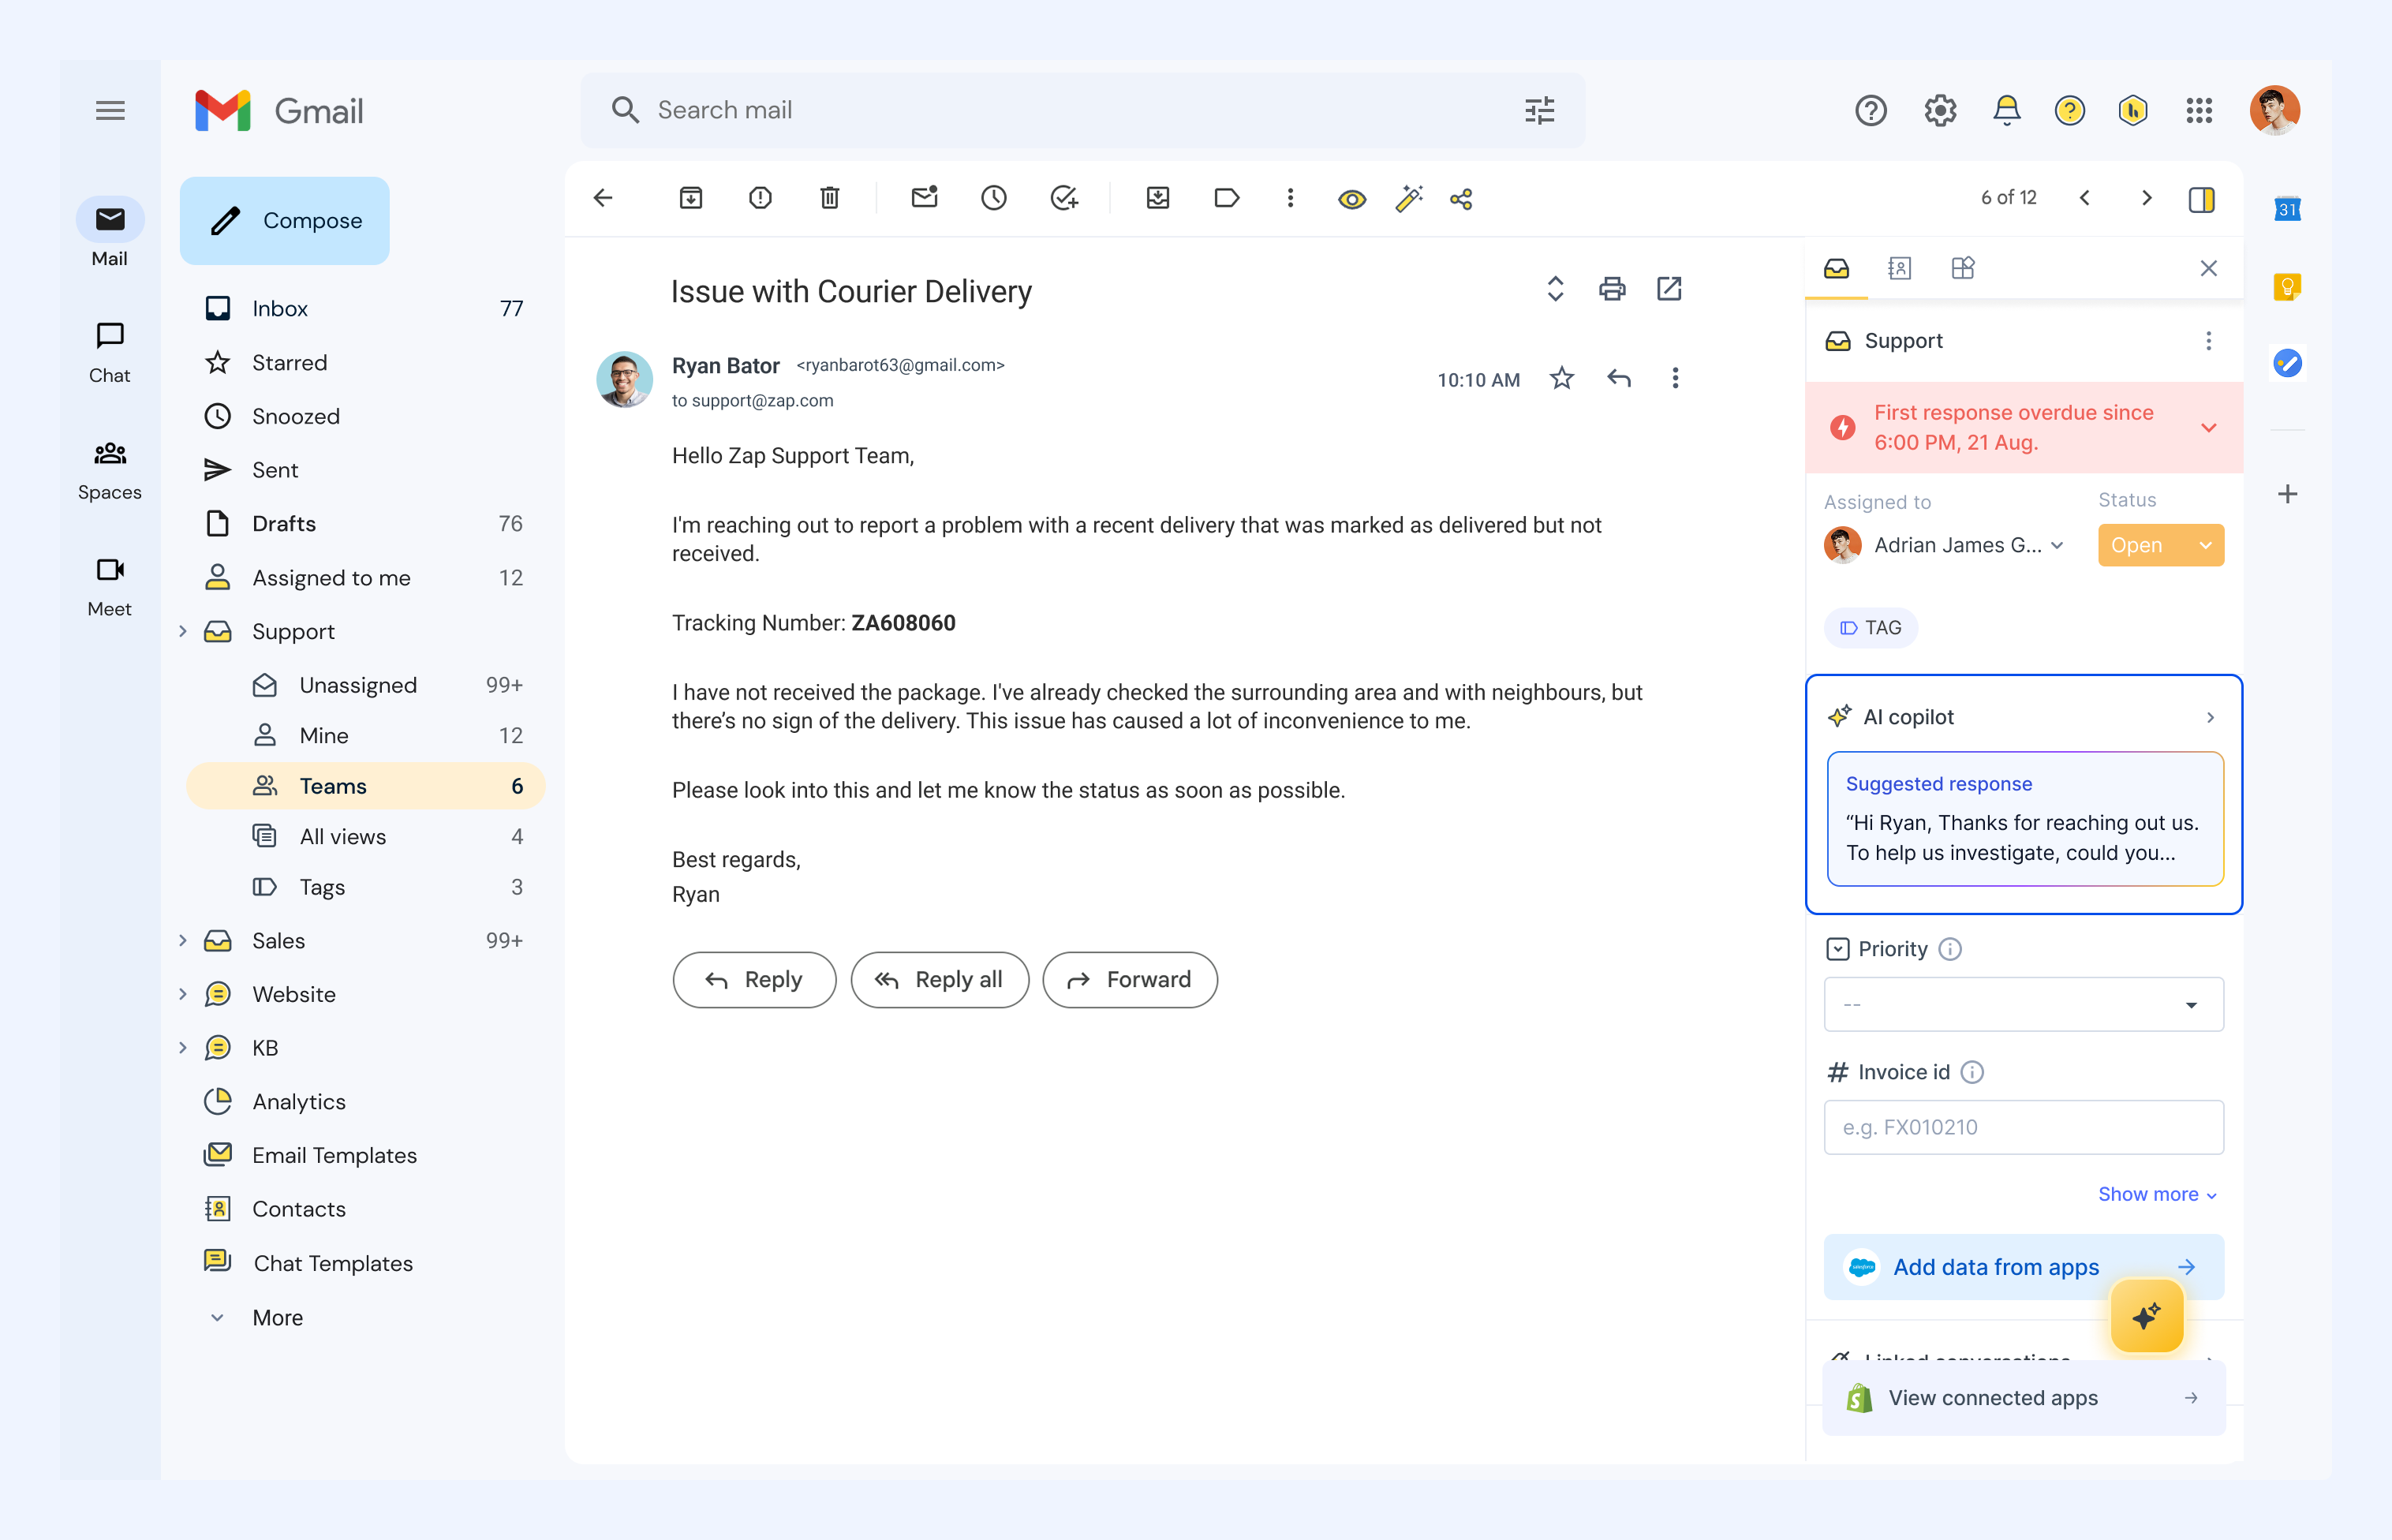The width and height of the screenshot is (2392, 1540).
Task: Expand the KB folder in the sidebar
Action: [x=182, y=1048]
